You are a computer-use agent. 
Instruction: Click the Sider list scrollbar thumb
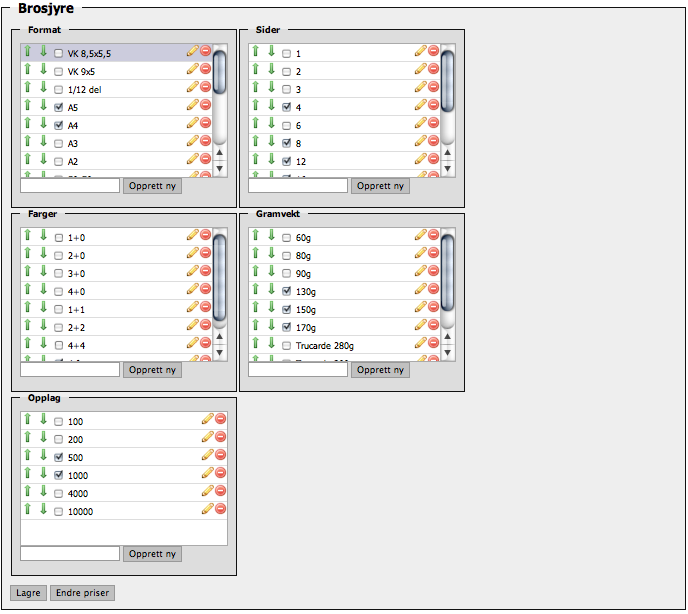tap(447, 90)
